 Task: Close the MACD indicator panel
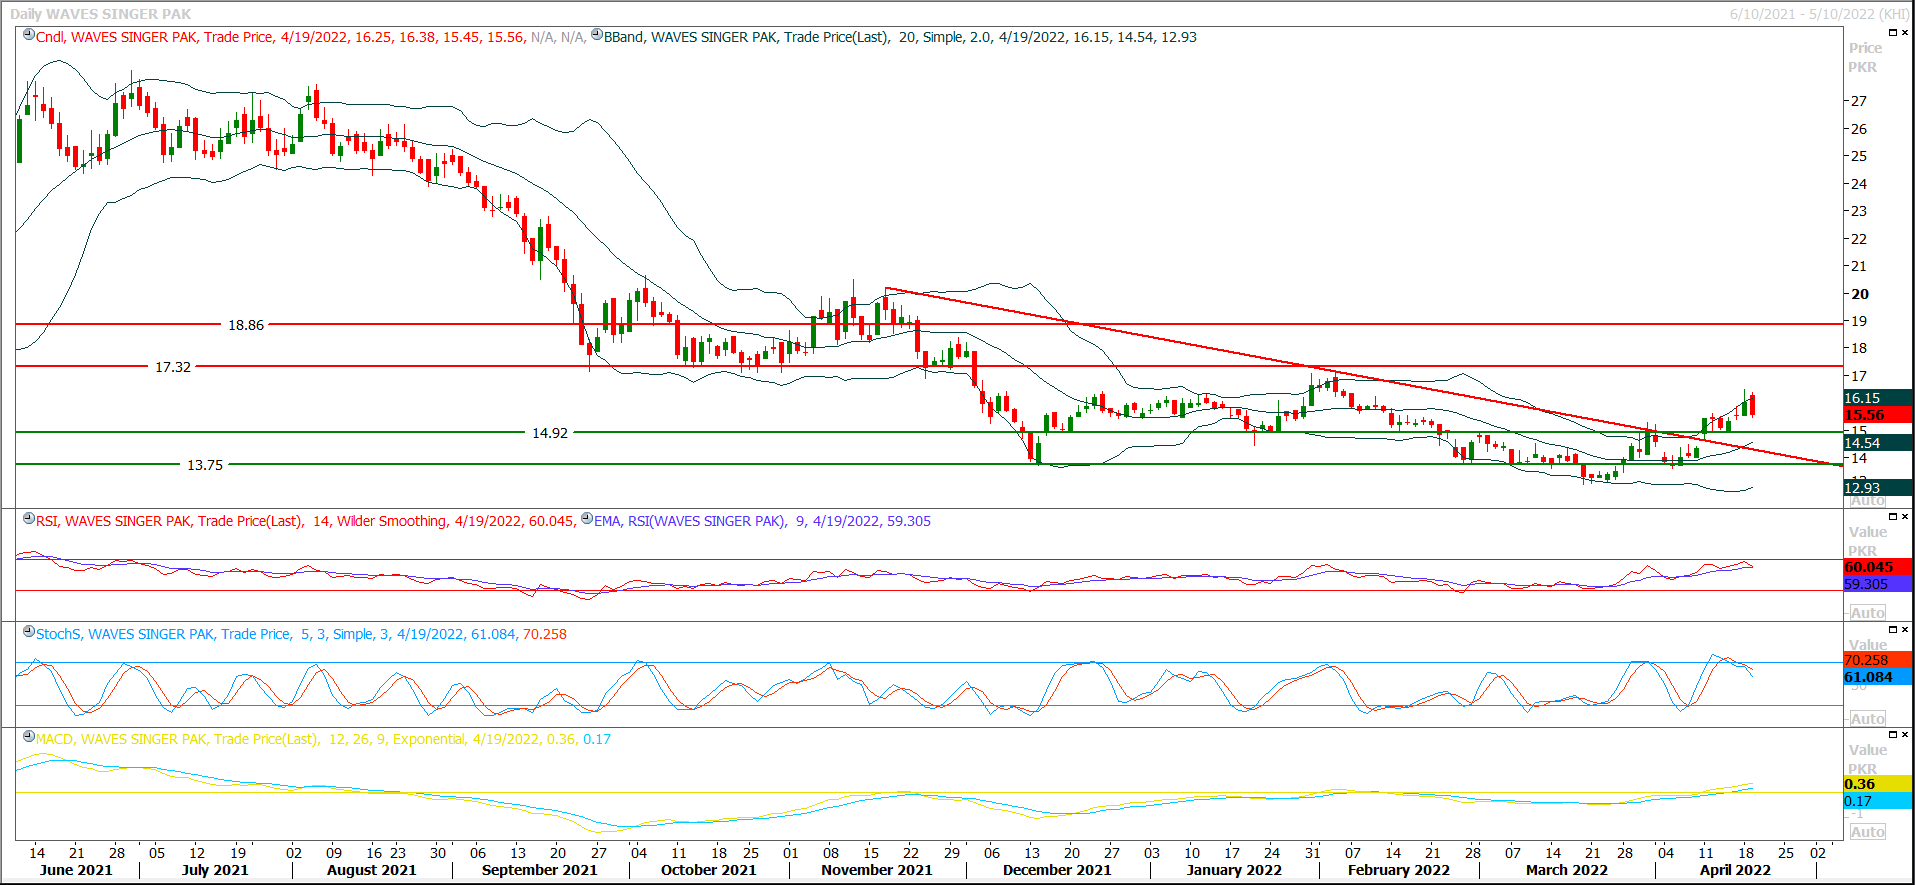(x=1905, y=735)
